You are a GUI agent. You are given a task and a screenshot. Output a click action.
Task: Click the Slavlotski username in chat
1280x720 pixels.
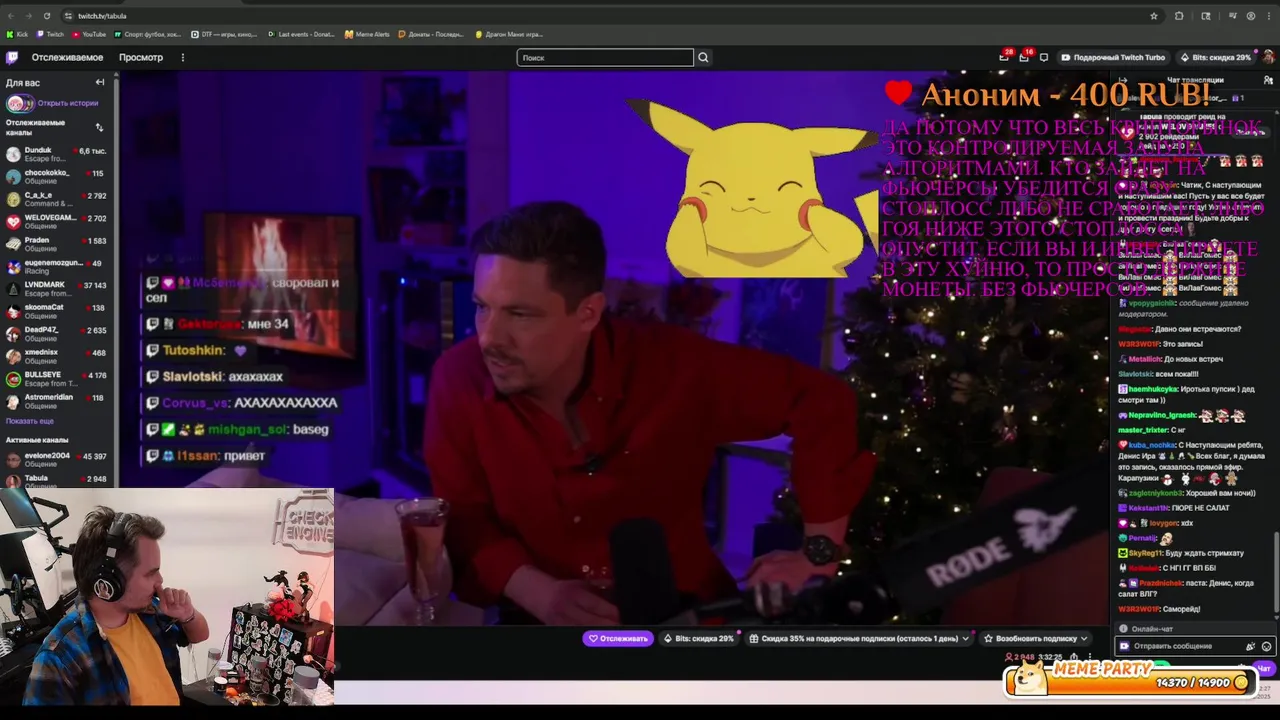(1136, 374)
